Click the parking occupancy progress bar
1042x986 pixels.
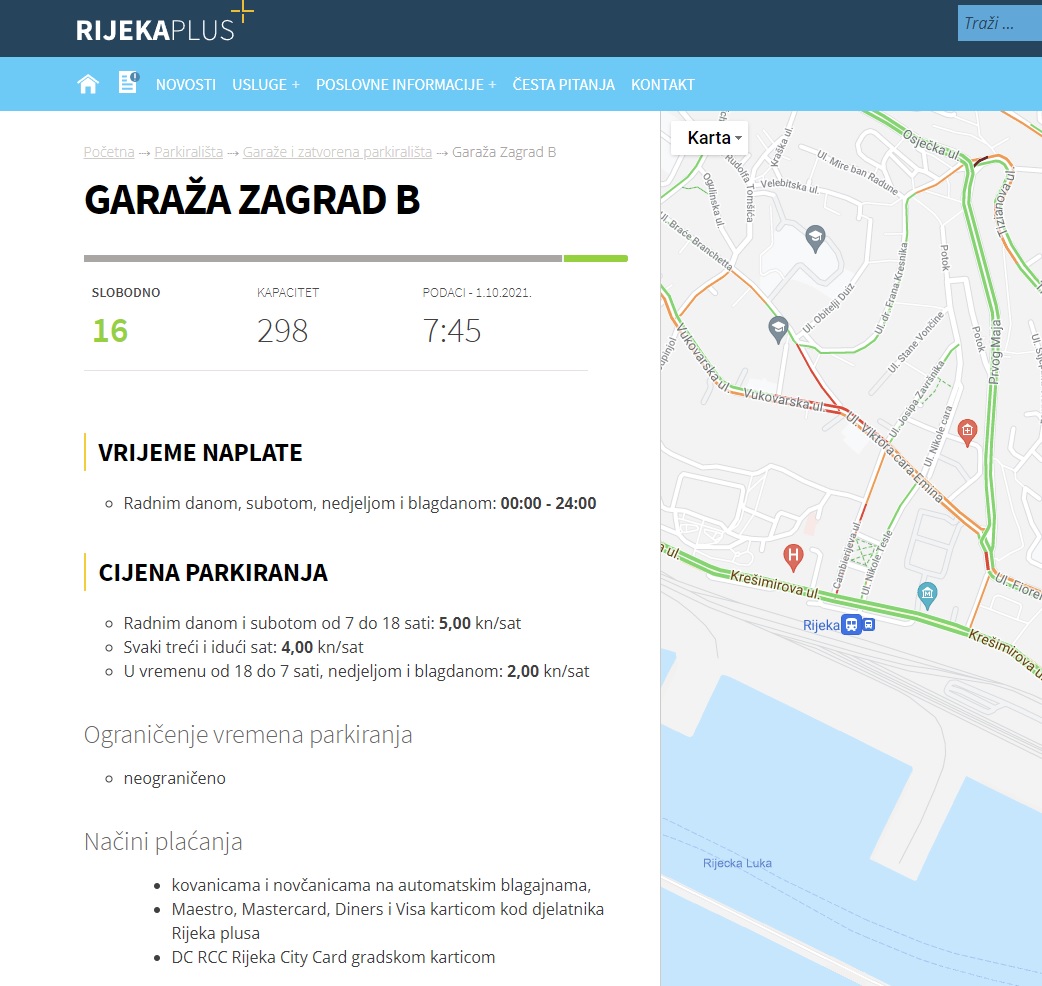point(355,258)
